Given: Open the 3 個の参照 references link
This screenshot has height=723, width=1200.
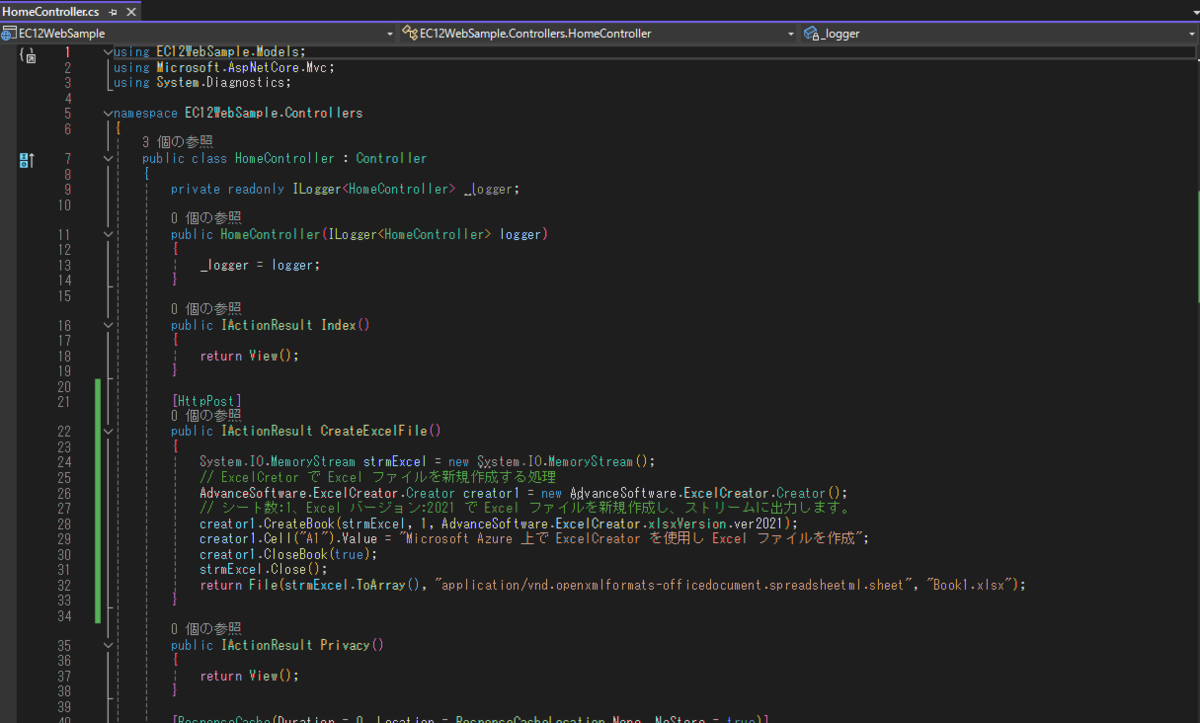Looking at the screenshot, I should (177, 142).
